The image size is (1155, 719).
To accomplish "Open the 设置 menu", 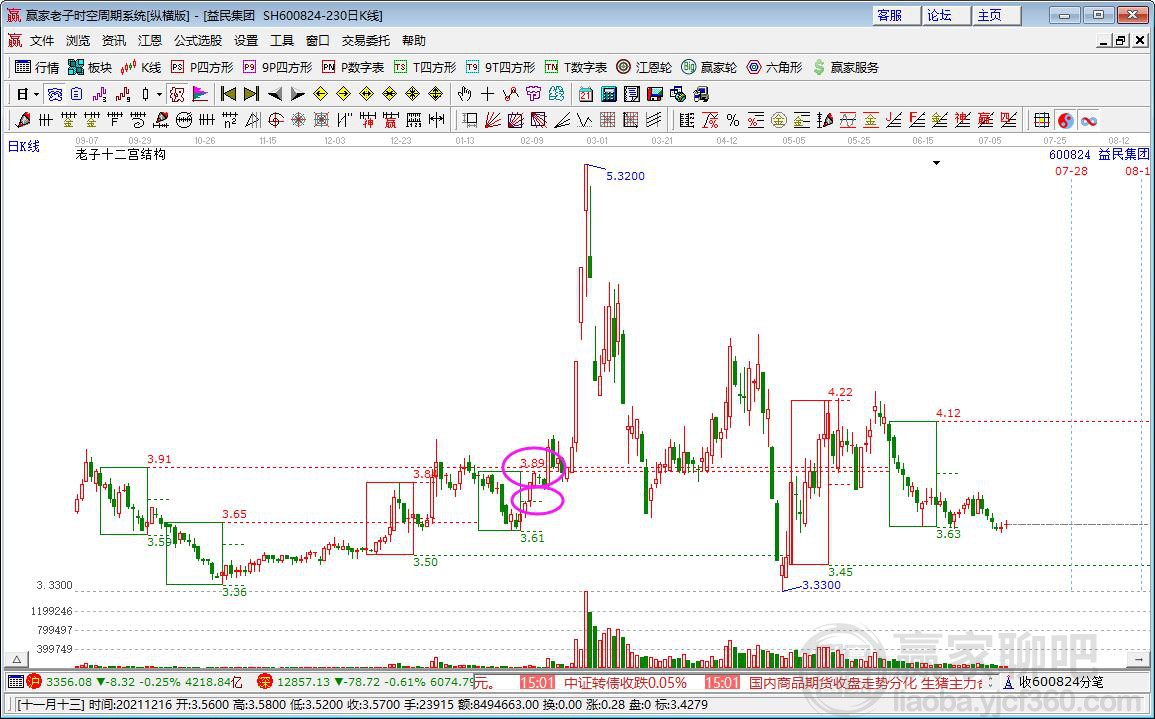I will coord(246,41).
